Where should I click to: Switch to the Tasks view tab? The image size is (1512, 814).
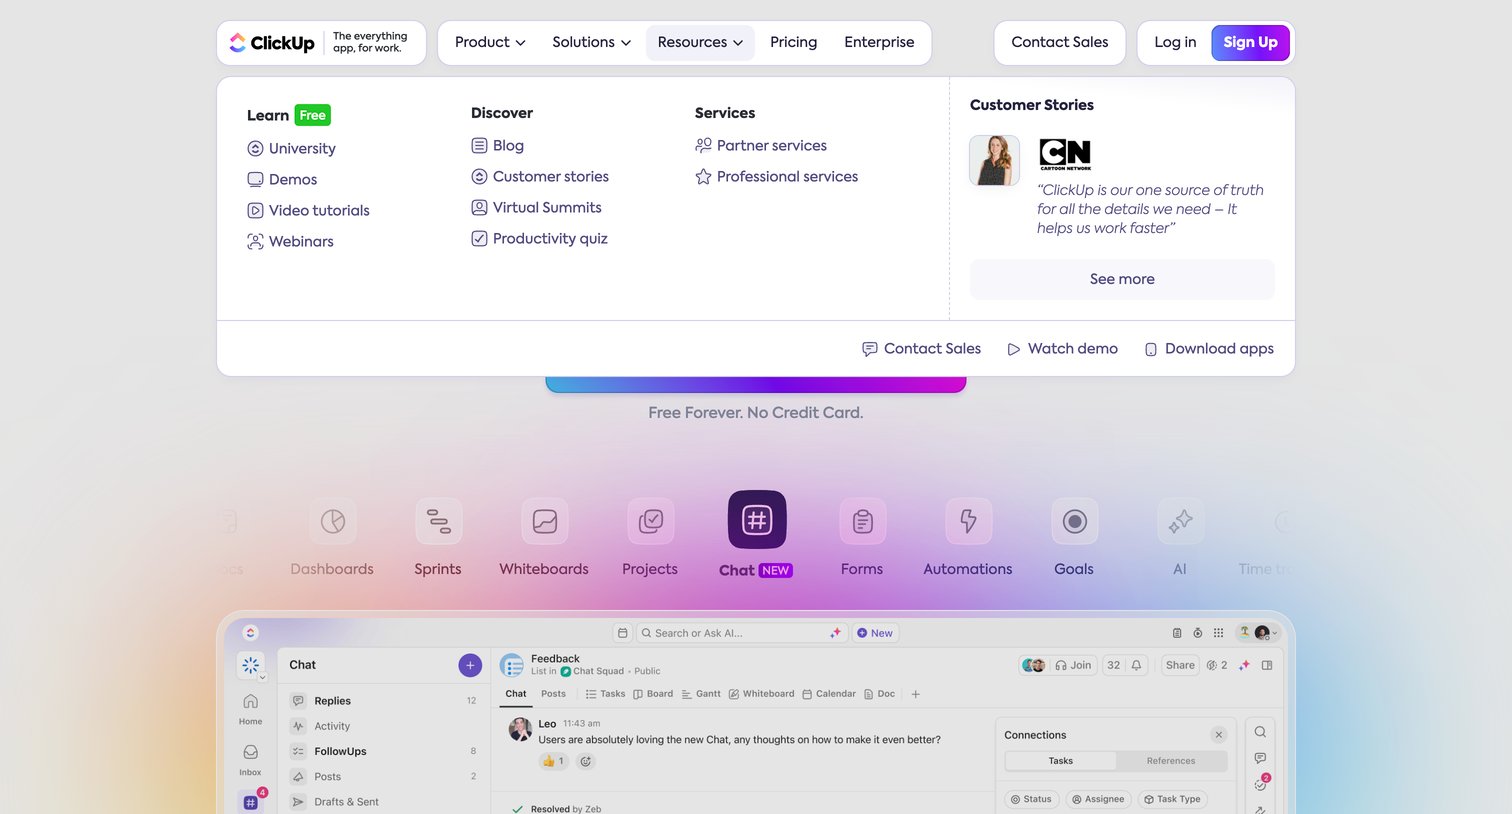pos(605,694)
